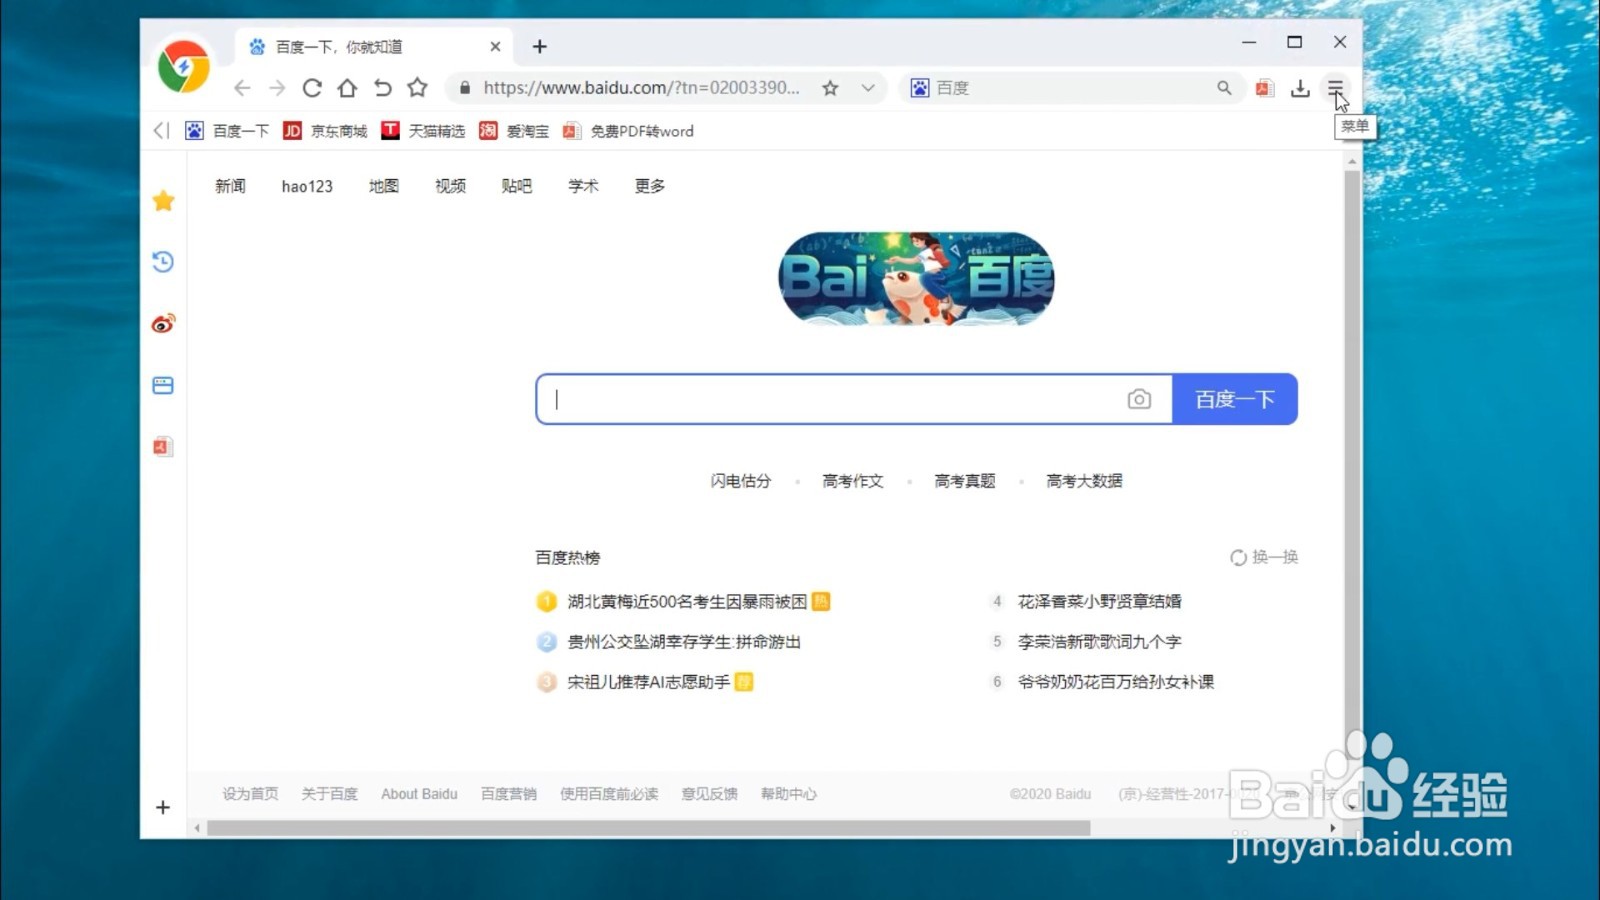Click 换一换 to refresh the hot list
The image size is (1600, 900).
(1264, 557)
